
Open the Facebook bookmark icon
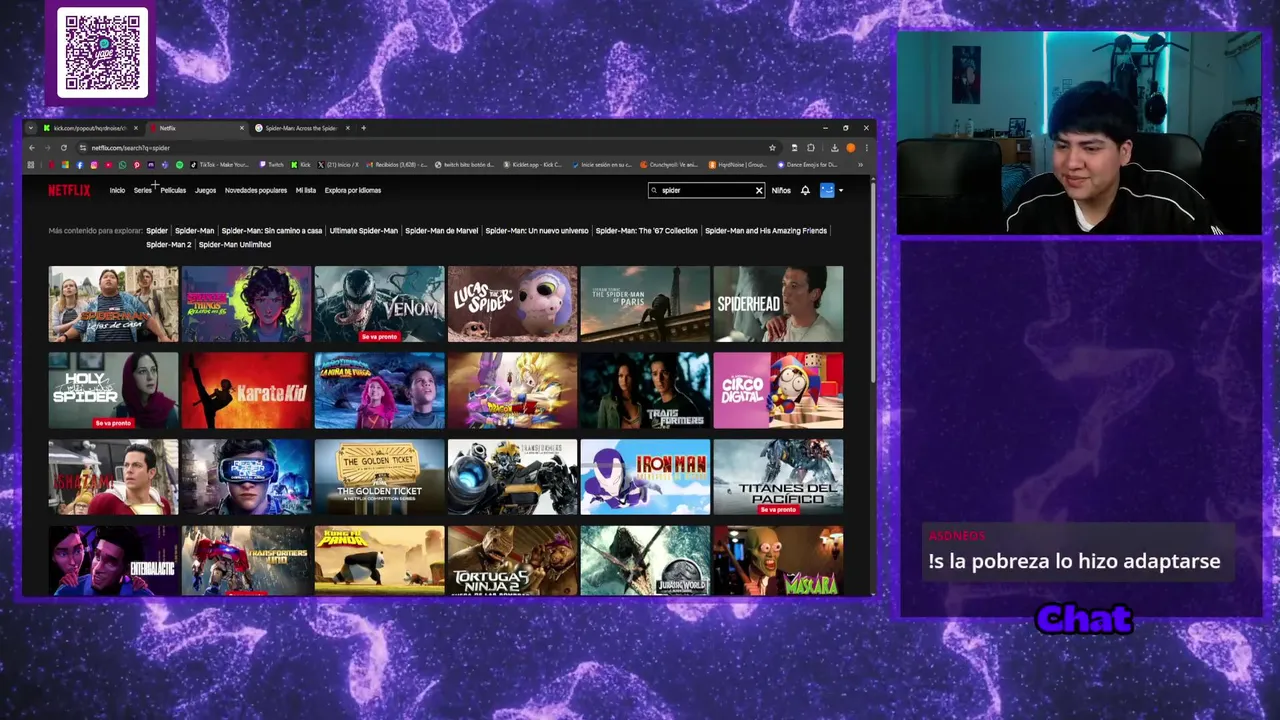pos(80,165)
